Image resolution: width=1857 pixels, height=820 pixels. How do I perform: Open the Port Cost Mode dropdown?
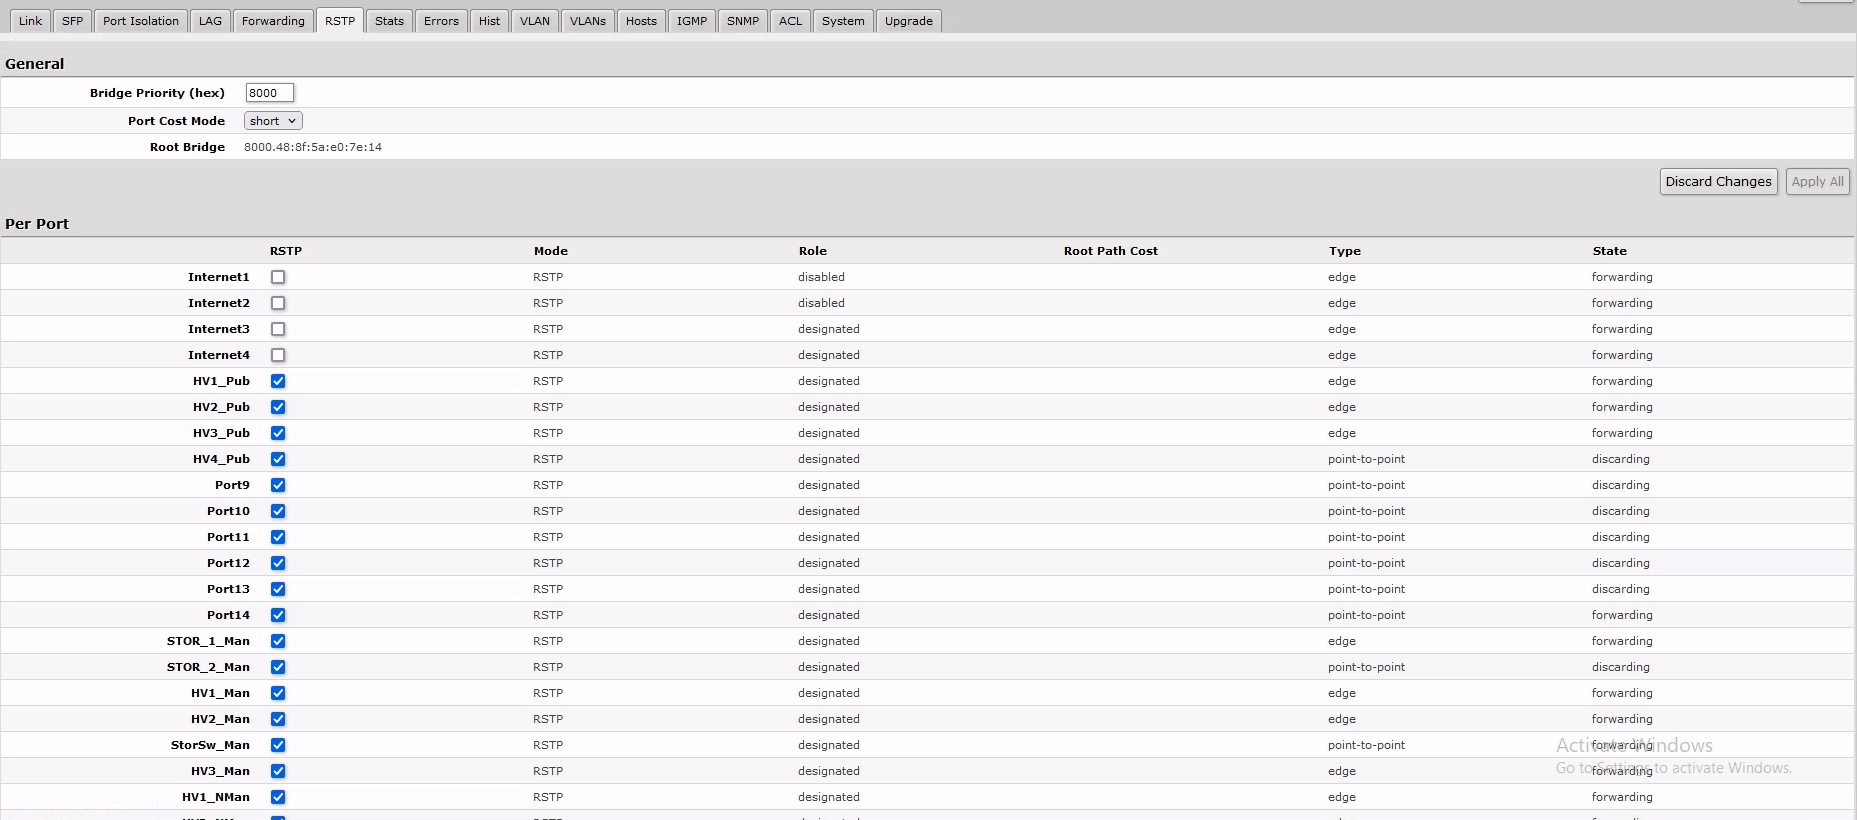[273, 121]
